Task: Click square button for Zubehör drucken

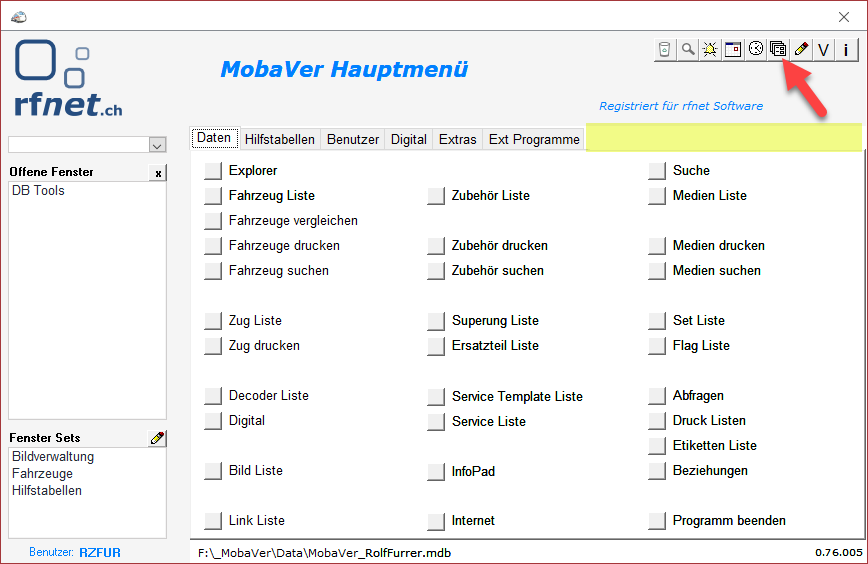Action: [x=436, y=246]
